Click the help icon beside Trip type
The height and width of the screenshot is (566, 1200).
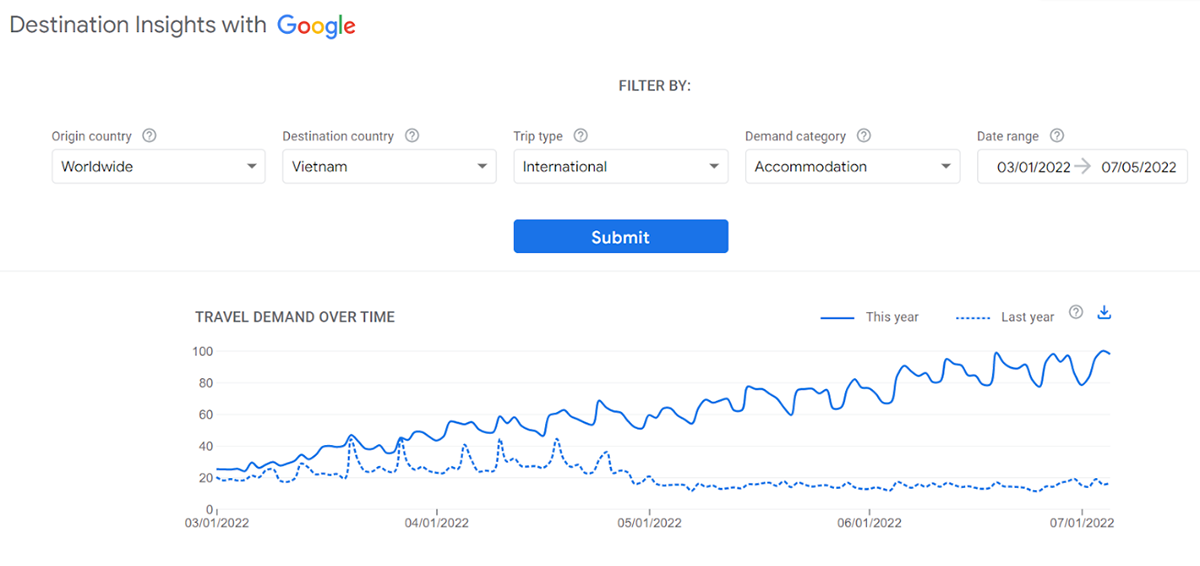580,136
